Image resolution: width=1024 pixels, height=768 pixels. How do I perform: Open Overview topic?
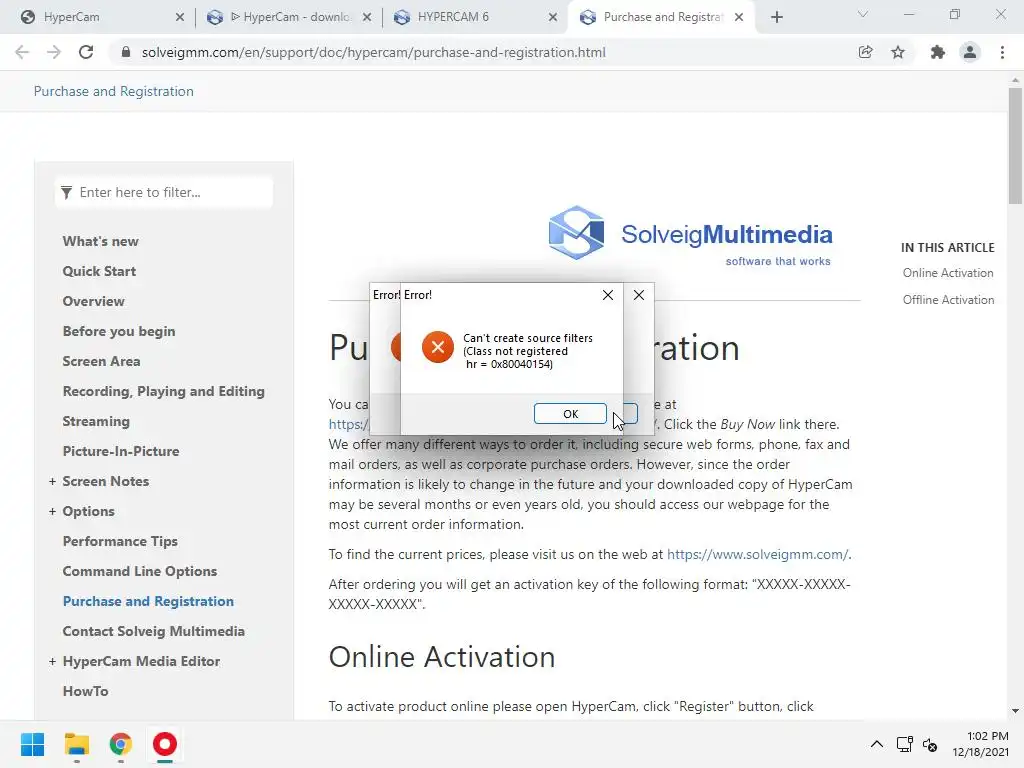click(x=93, y=301)
